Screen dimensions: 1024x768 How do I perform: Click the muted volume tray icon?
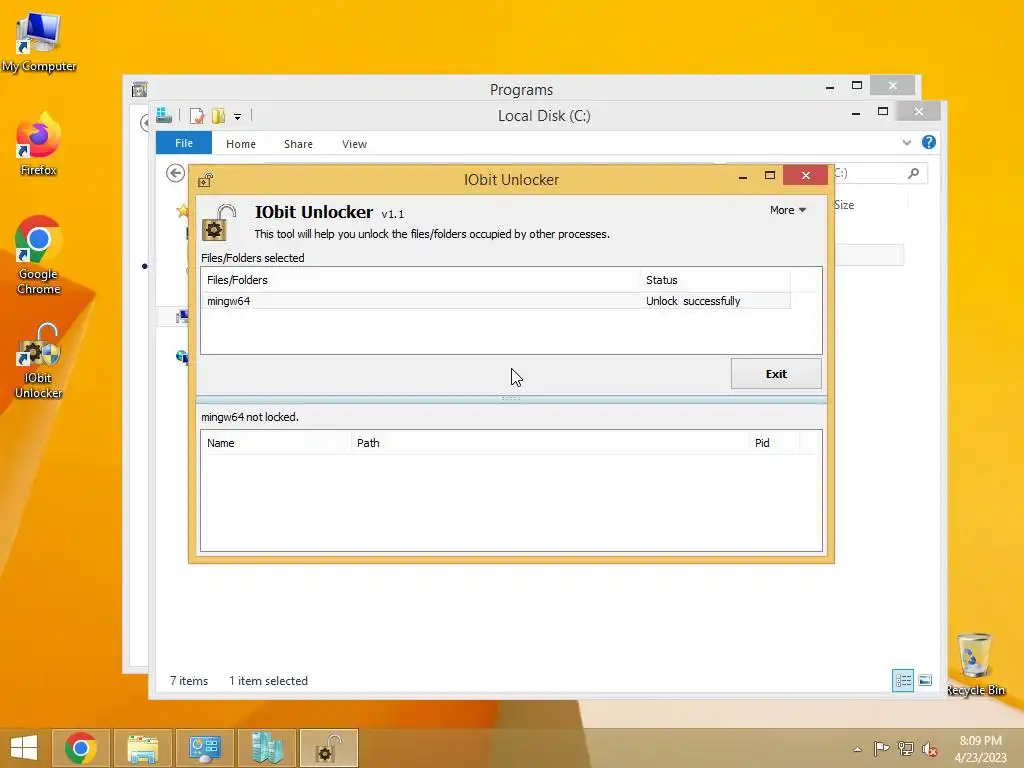[x=929, y=749]
